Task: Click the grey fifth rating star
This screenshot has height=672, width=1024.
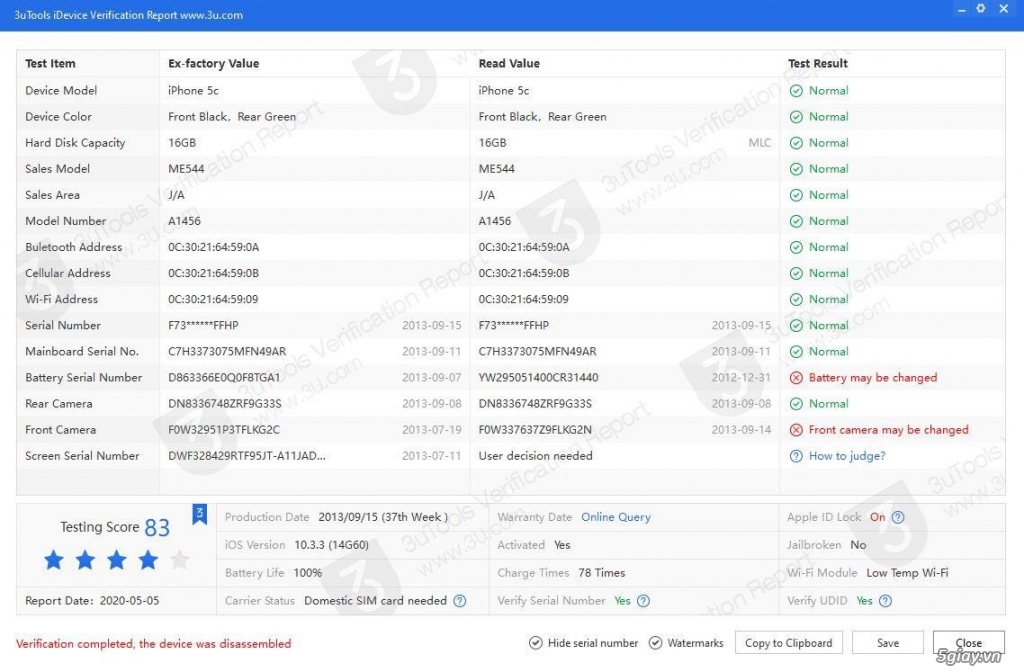Action: [180, 560]
